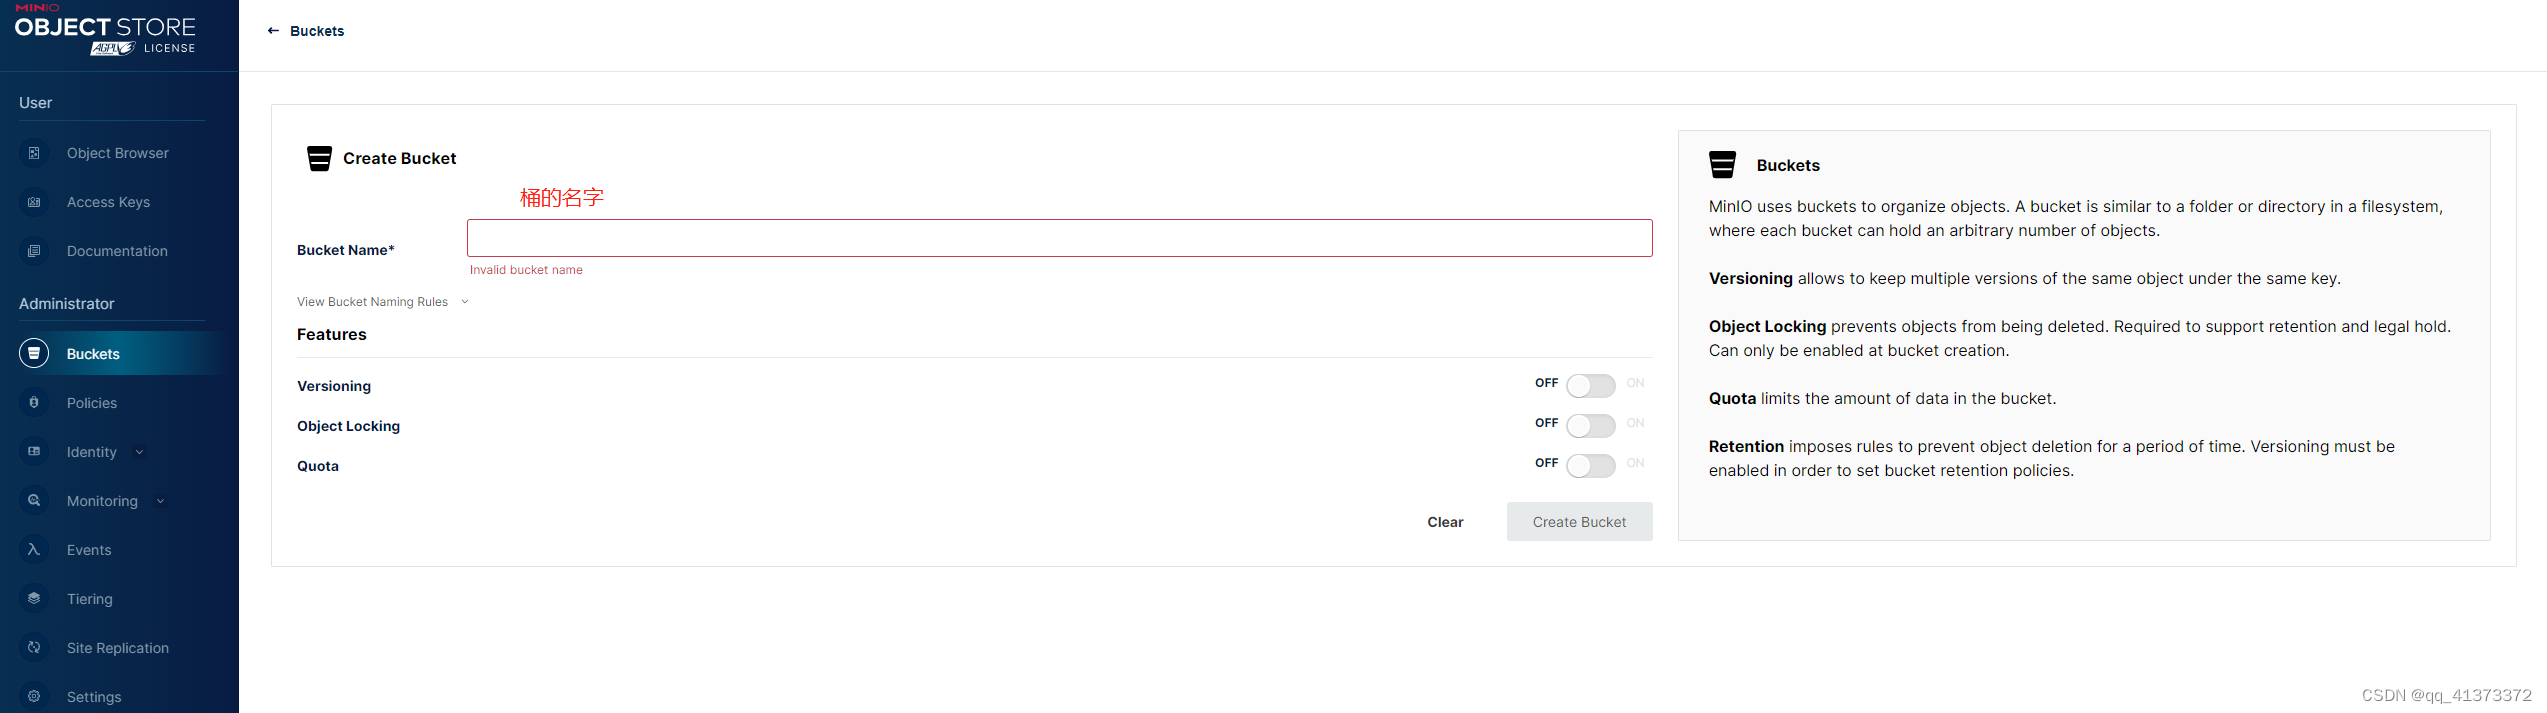The height and width of the screenshot is (713, 2547).
Task: Click the Bucket Name* field label
Action: pos(346,250)
